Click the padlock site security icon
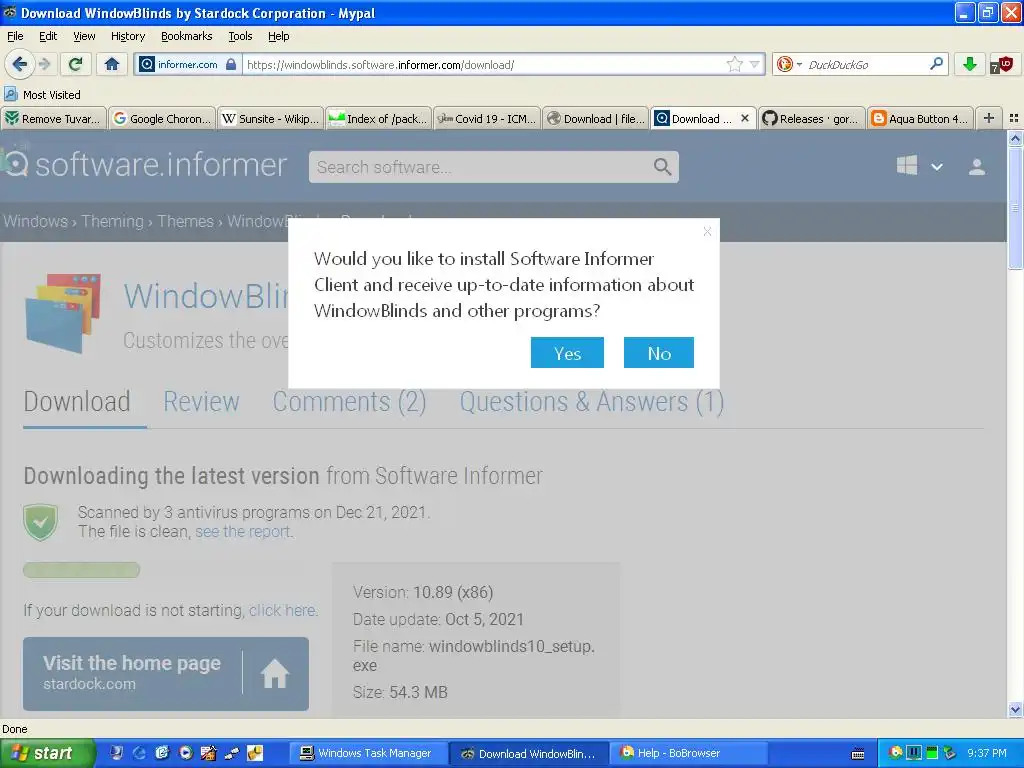This screenshot has height=768, width=1024. coord(231,64)
